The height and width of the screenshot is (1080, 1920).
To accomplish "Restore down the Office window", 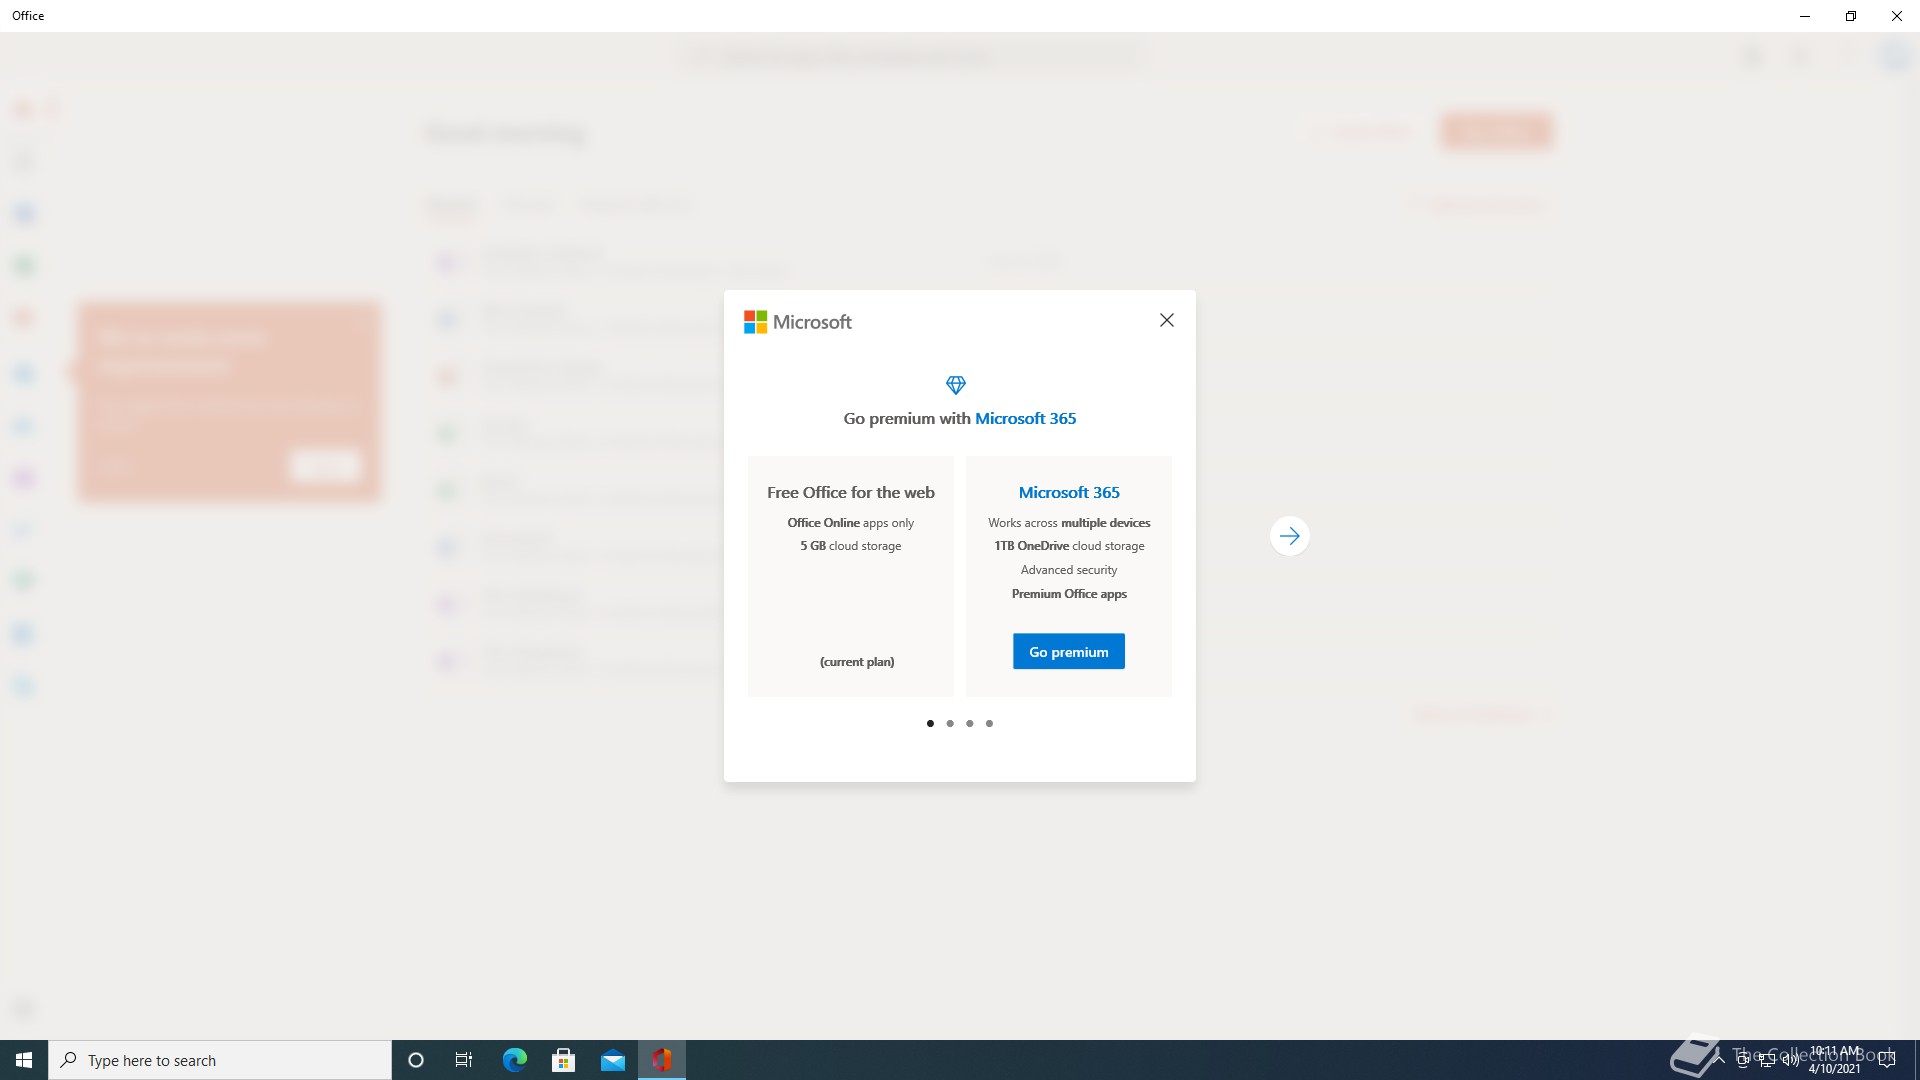I will 1851,16.
